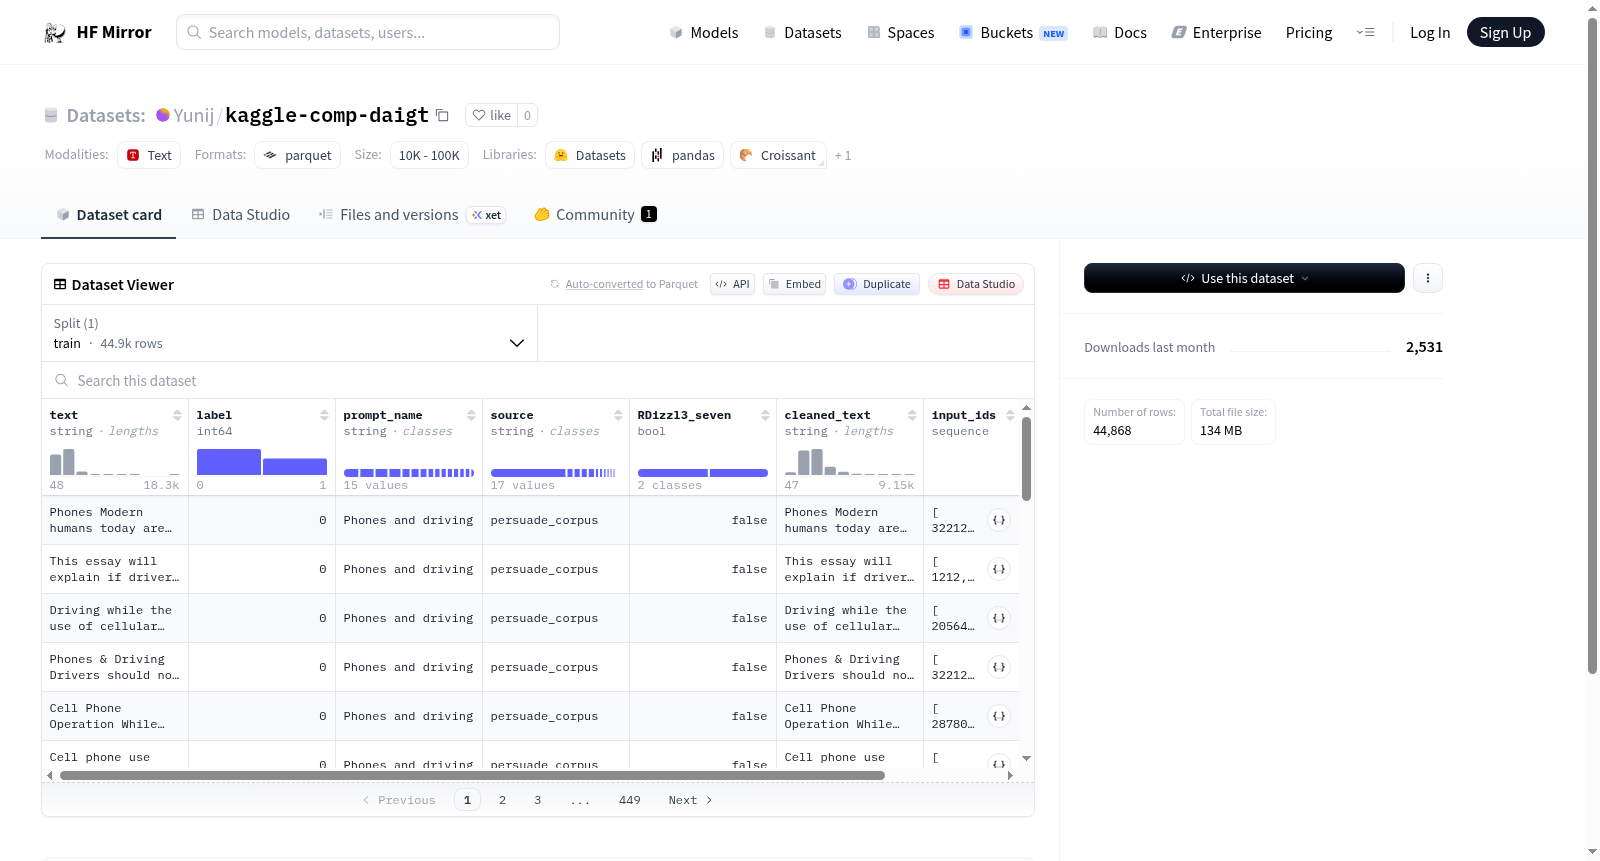The image size is (1600, 861).
Task: Sort by the RDizzl3_seven column
Action: (765, 415)
